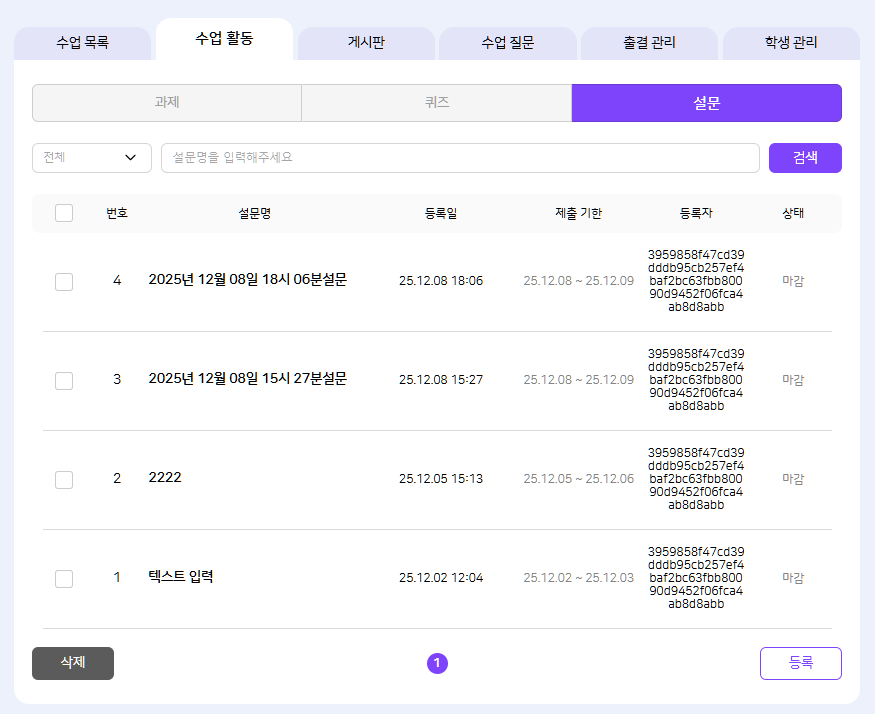Viewport: 875px width, 714px height.
Task: Open the 게시판 tab
Action: [366, 43]
